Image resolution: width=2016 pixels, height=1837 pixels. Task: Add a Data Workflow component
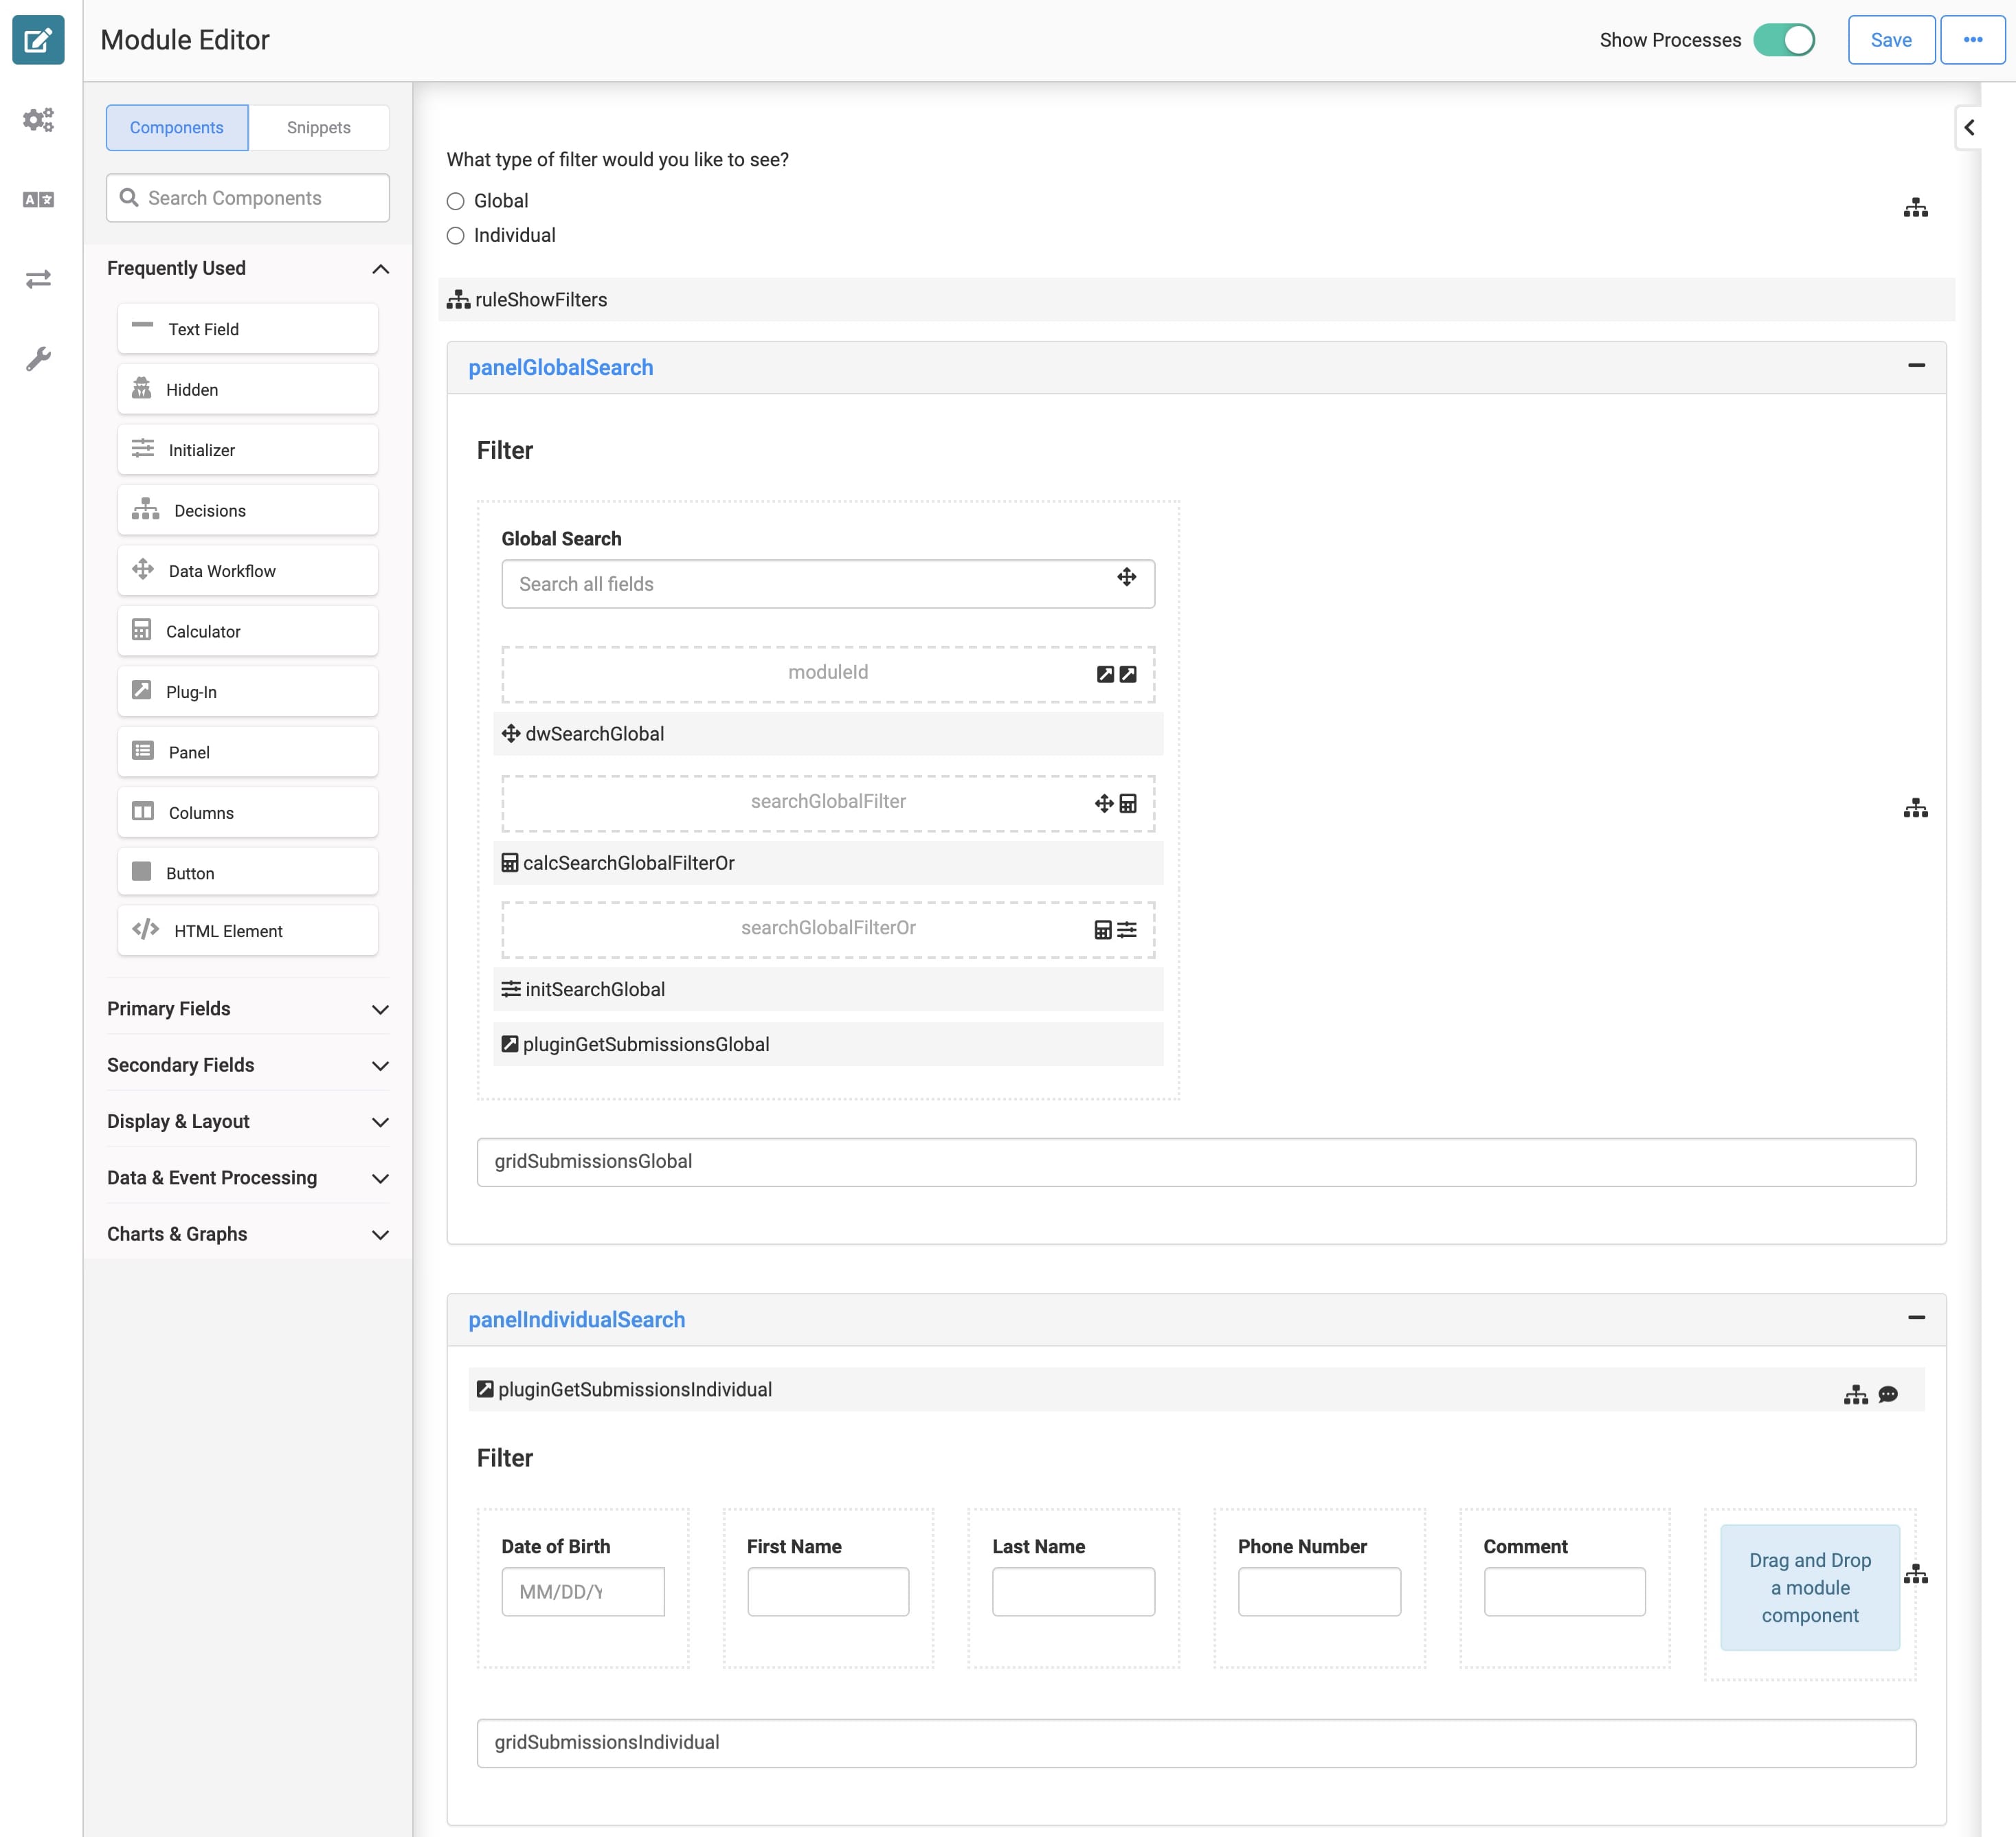247,571
